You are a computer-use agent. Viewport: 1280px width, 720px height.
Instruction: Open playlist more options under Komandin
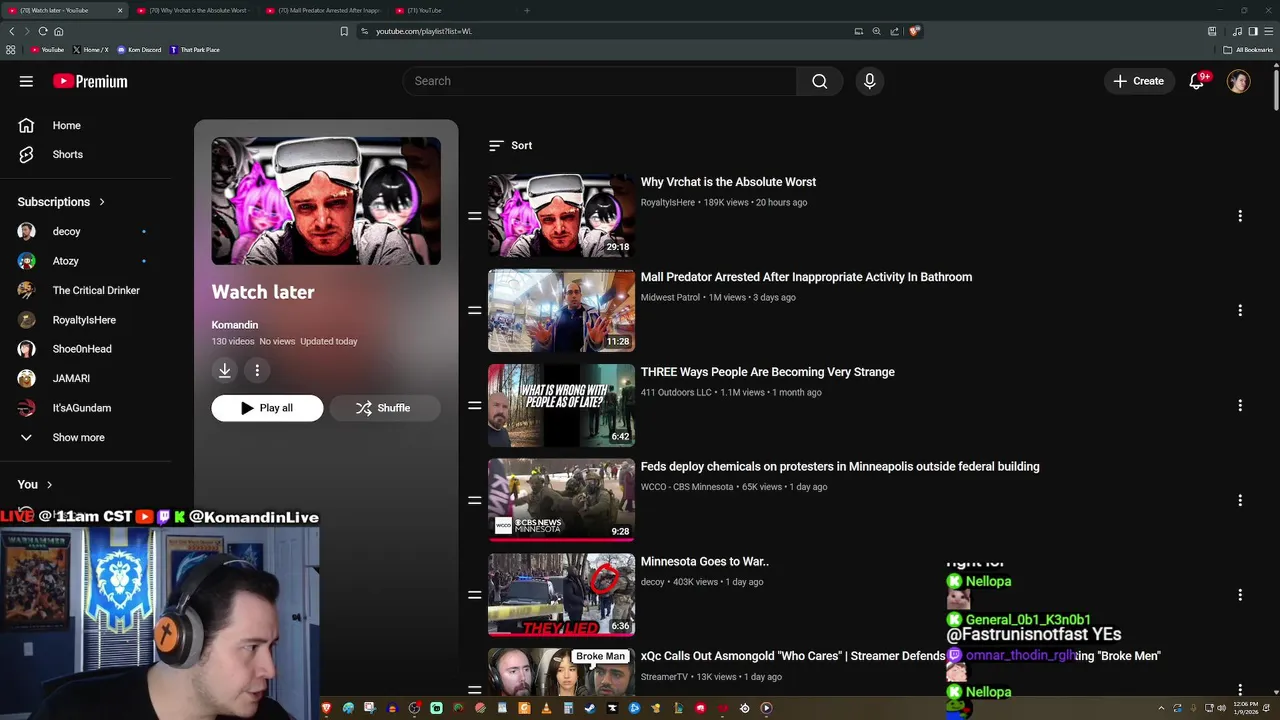pos(257,370)
